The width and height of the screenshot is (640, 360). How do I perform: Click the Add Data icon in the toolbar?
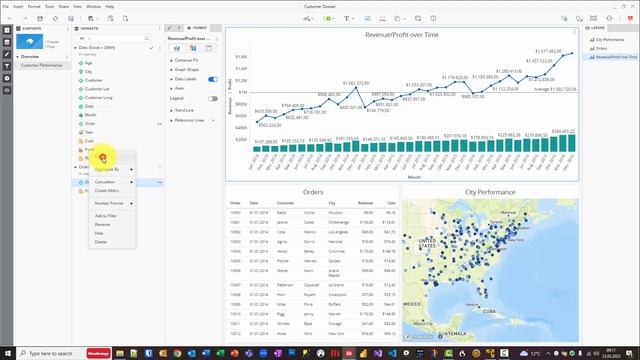[91, 18]
